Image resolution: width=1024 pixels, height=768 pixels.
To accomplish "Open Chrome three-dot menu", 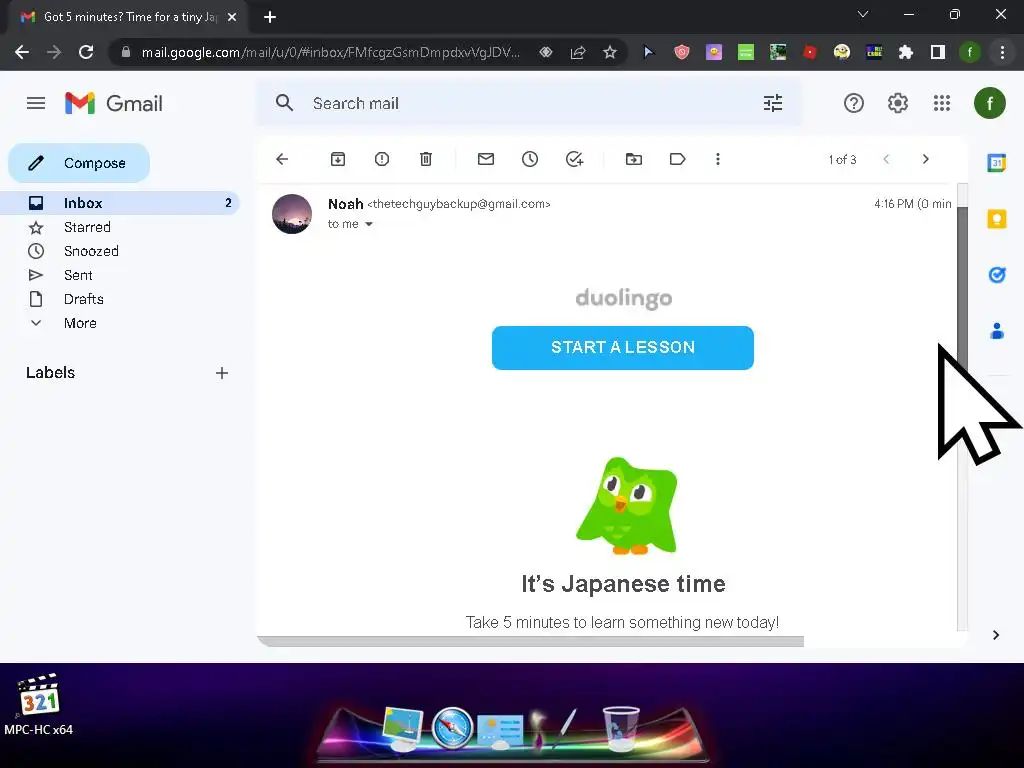I will pos(1002,52).
